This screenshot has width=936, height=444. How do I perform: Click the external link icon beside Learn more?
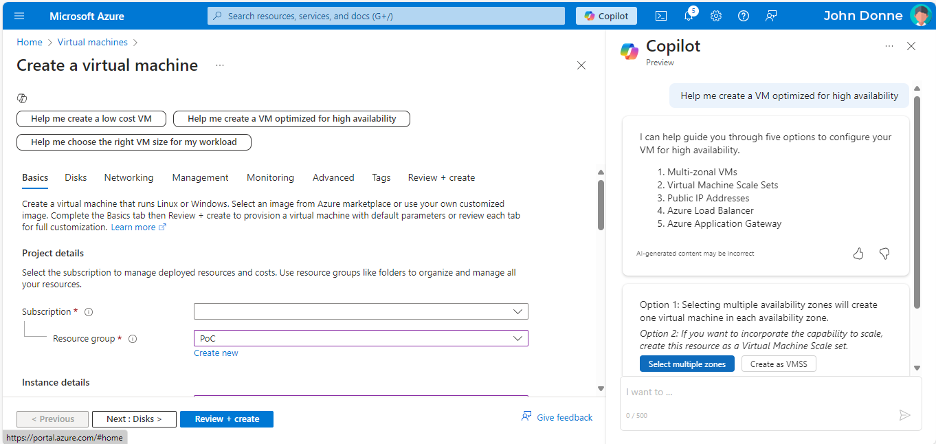pos(162,227)
